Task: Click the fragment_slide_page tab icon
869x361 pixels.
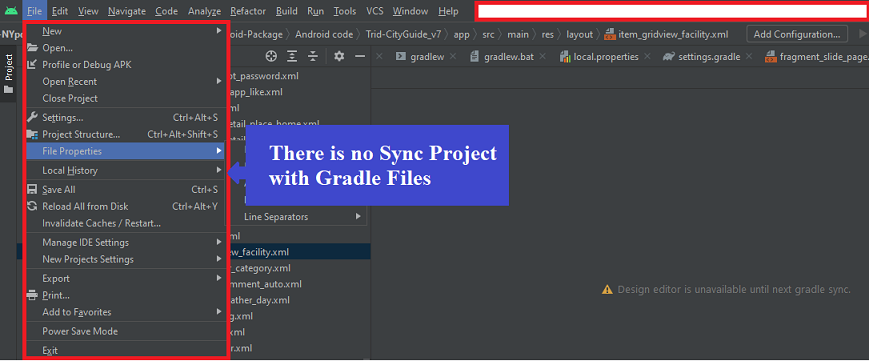Action: tap(770, 57)
